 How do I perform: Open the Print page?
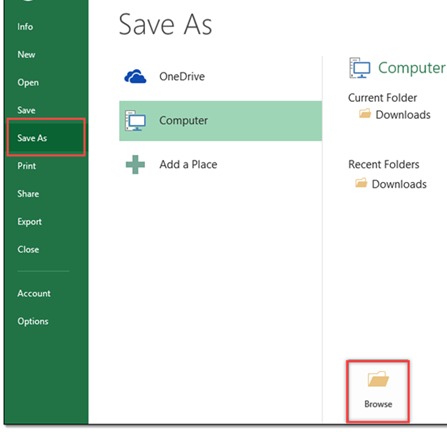[x=27, y=166]
